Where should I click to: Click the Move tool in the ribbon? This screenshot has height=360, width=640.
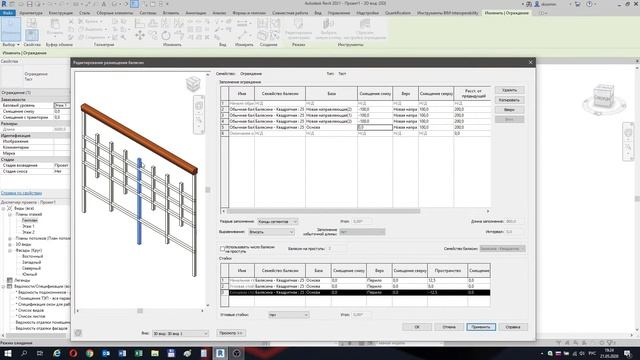[140, 36]
